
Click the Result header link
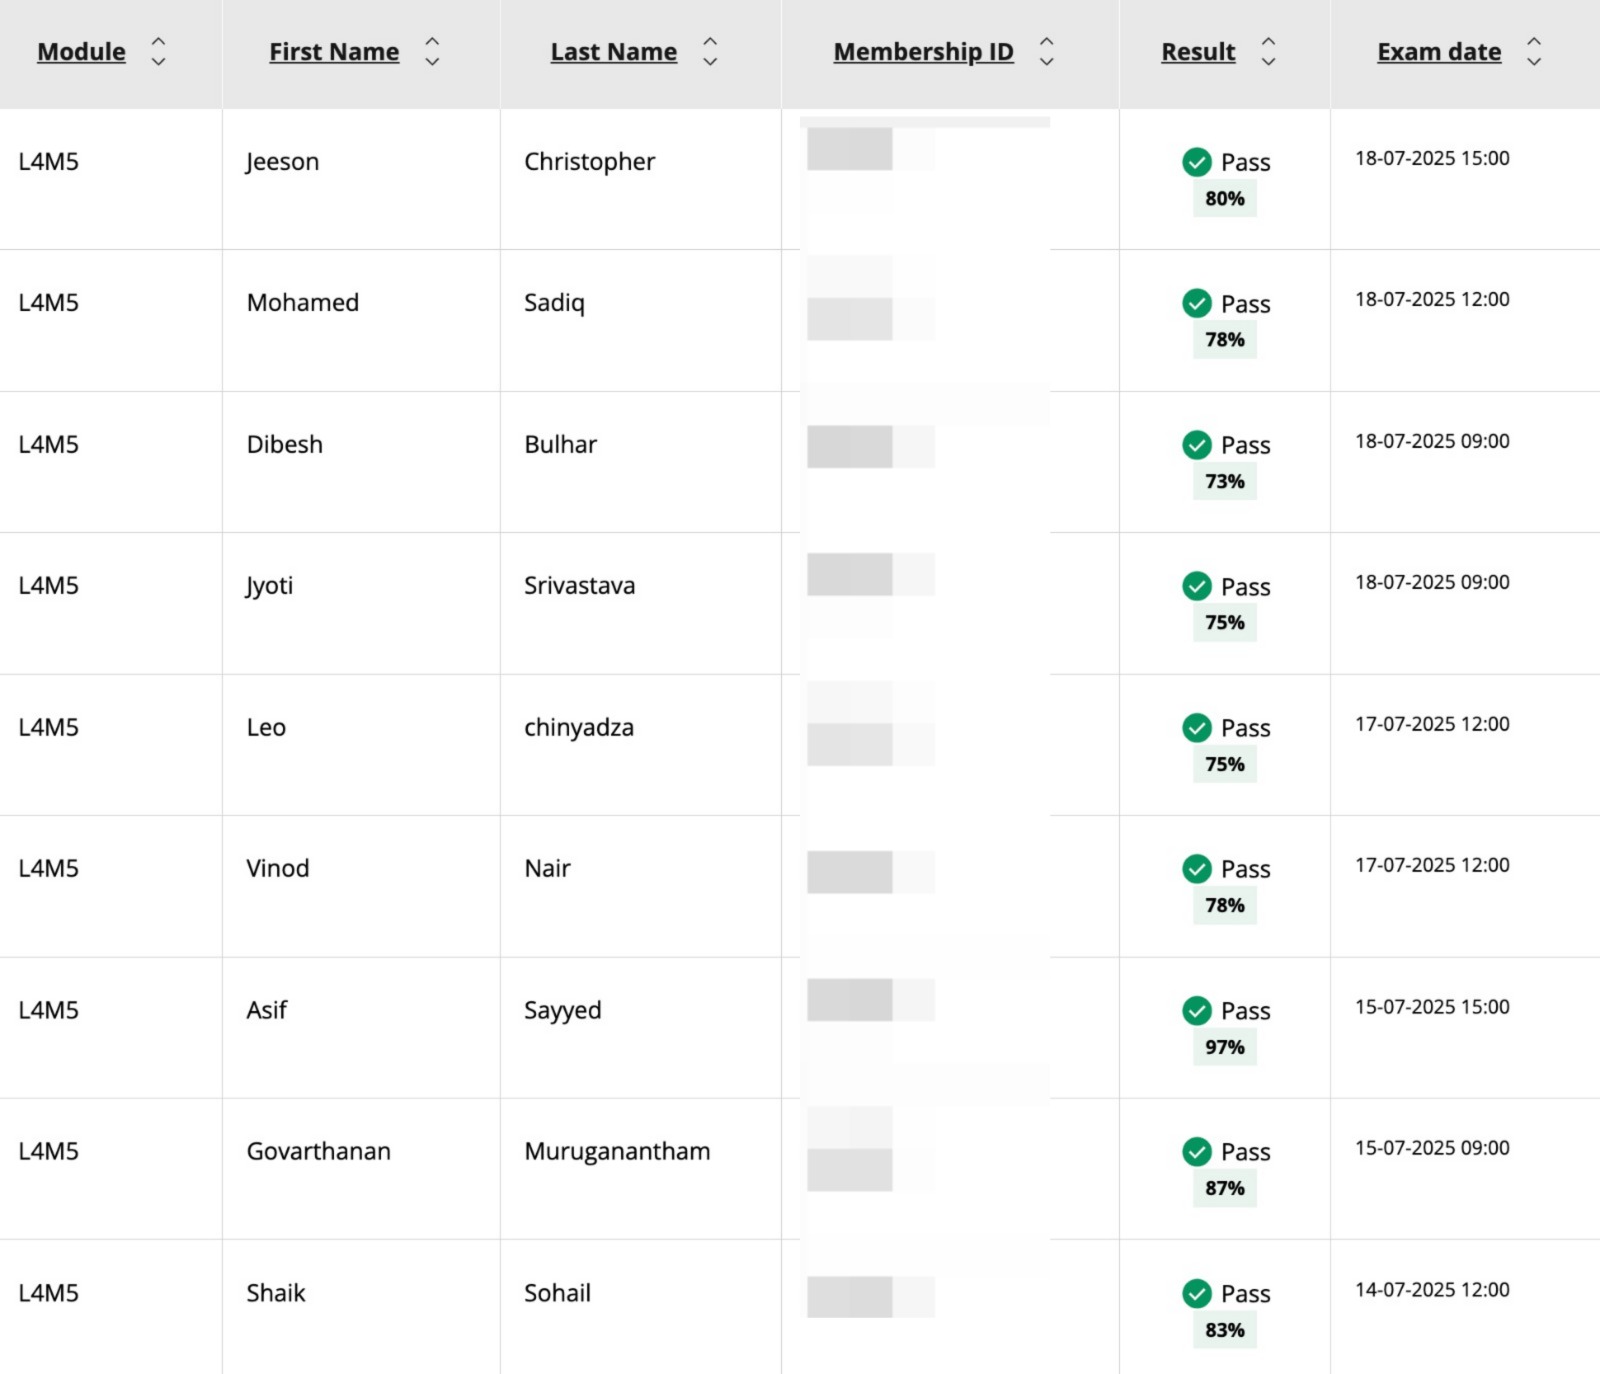click(x=1197, y=51)
